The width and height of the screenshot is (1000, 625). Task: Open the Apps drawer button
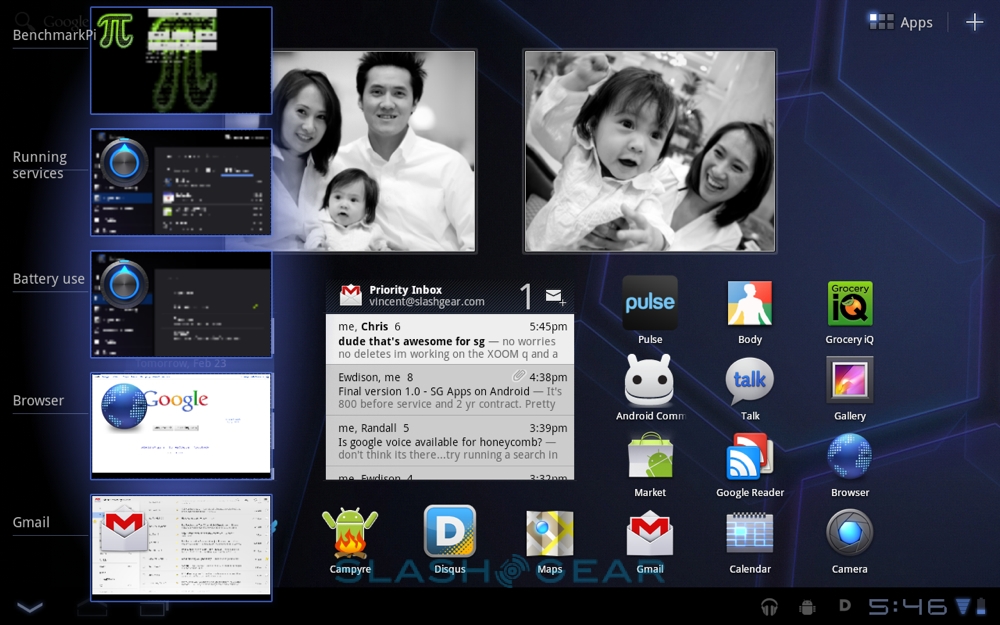[901, 22]
